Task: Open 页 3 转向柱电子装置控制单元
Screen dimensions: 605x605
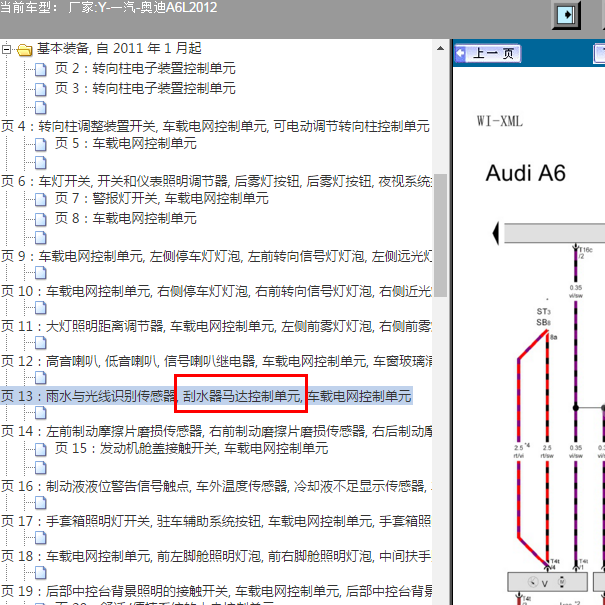Action: 145,88
